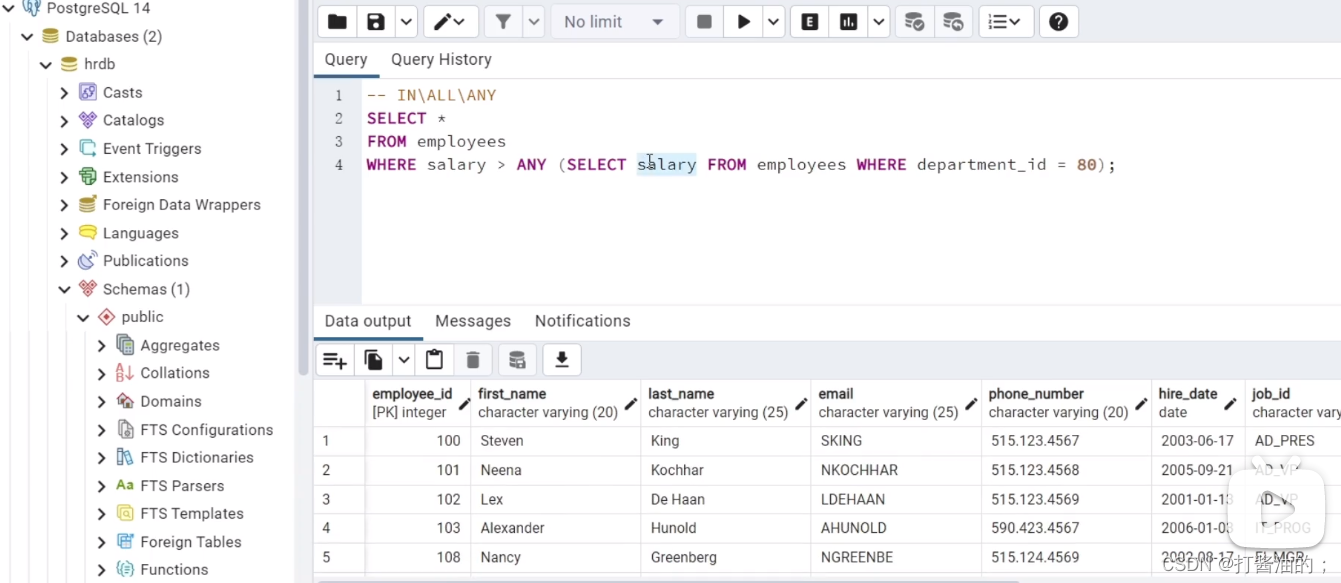Expand the Languages node
The image size is (1341, 583).
pos(64,233)
